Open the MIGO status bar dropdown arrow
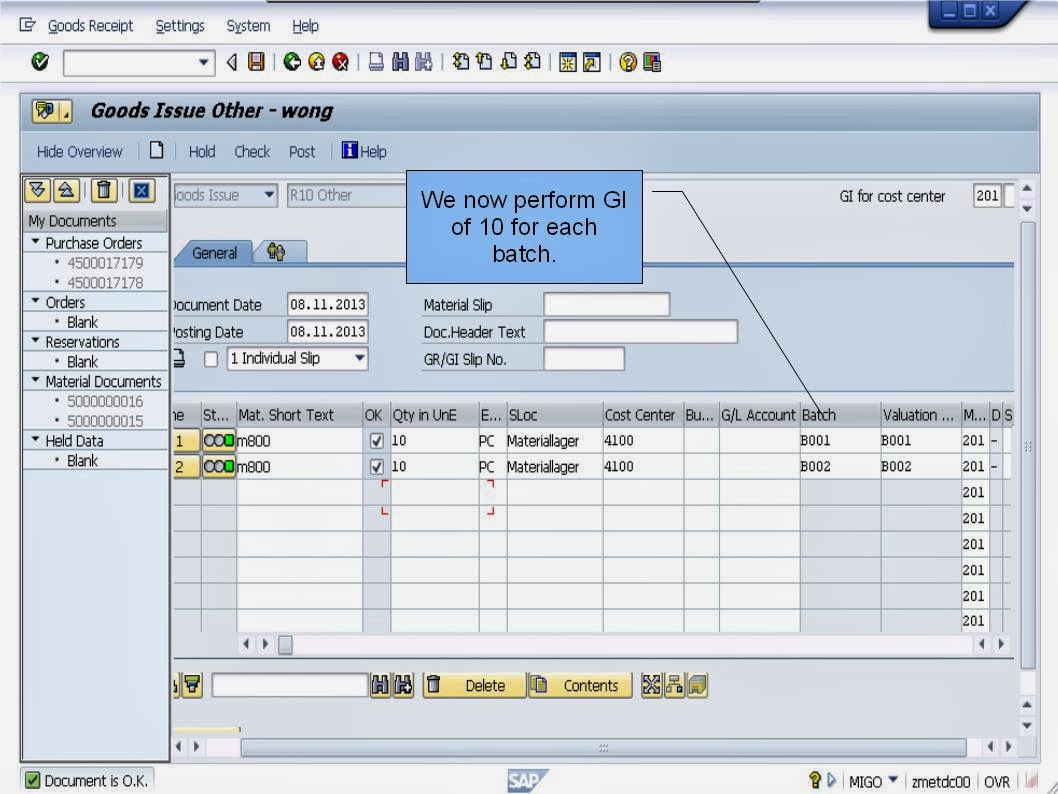This screenshot has height=794, width=1058. 893,780
